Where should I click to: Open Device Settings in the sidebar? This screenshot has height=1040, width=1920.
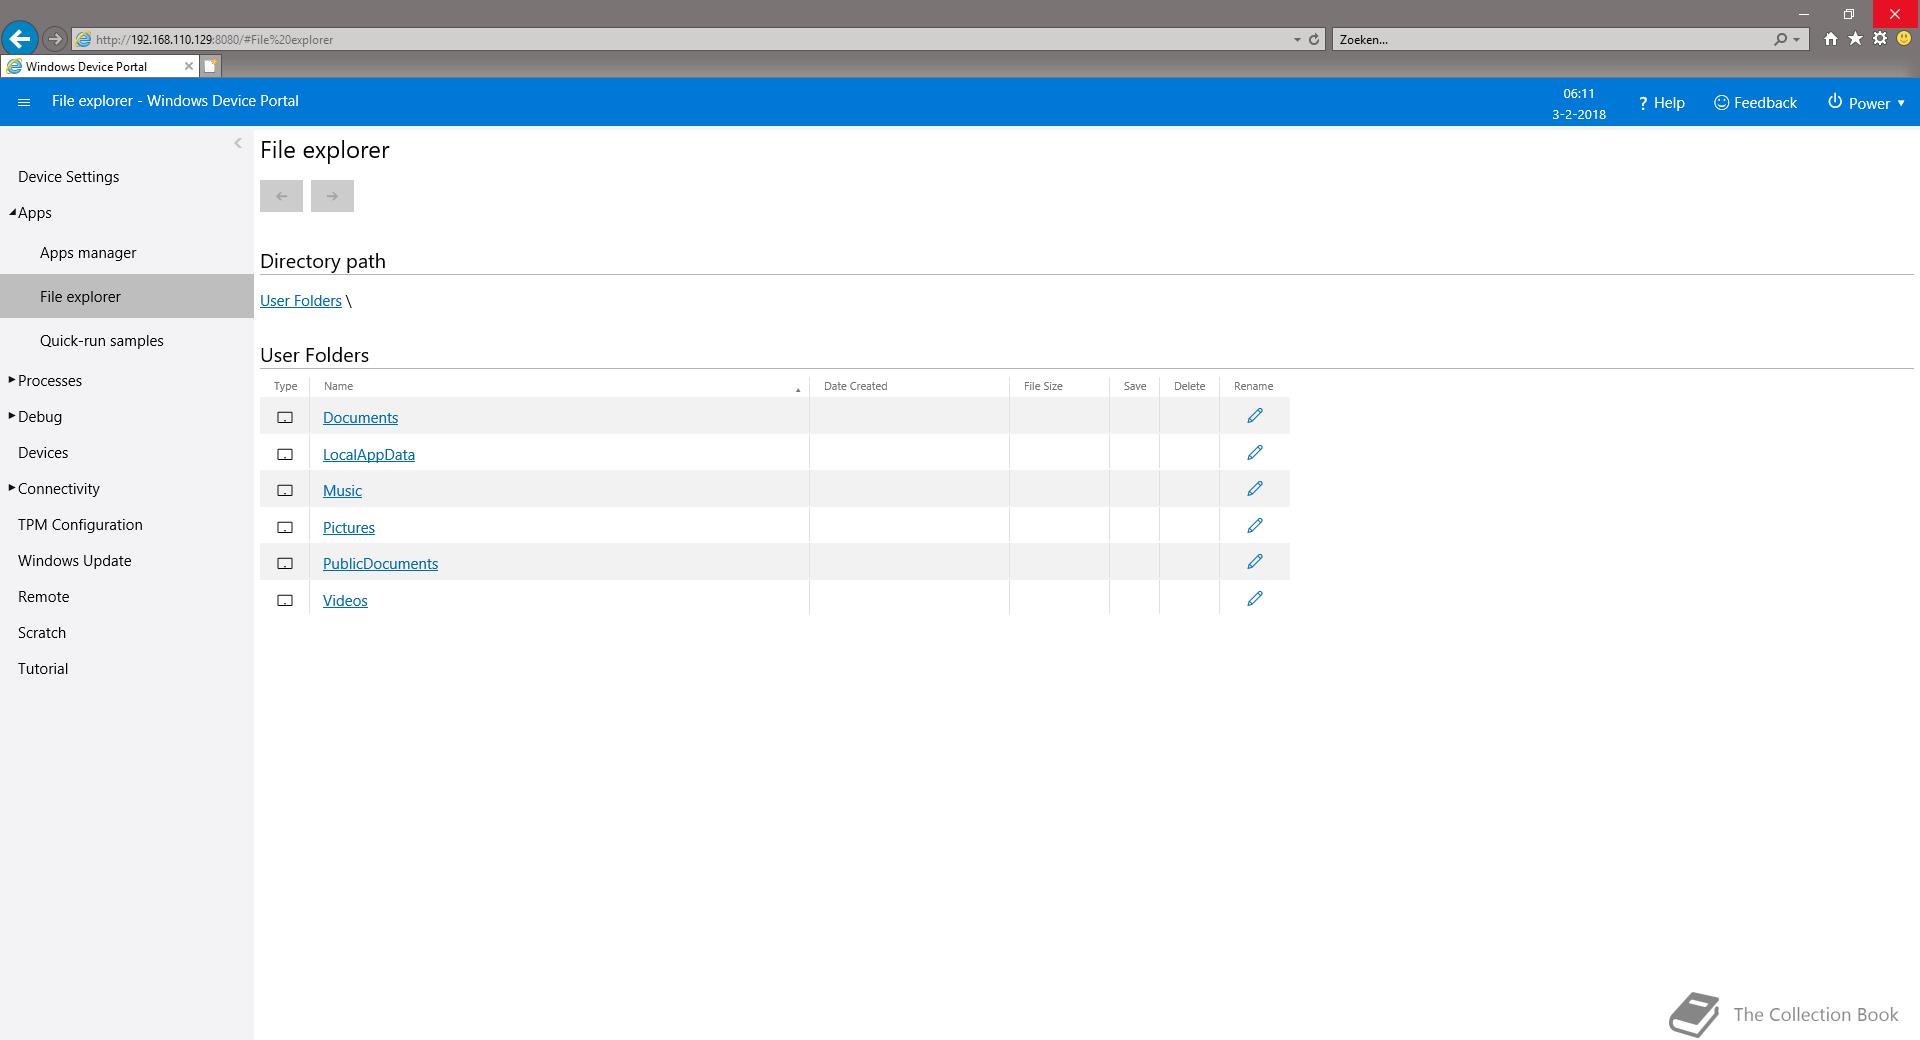[68, 177]
